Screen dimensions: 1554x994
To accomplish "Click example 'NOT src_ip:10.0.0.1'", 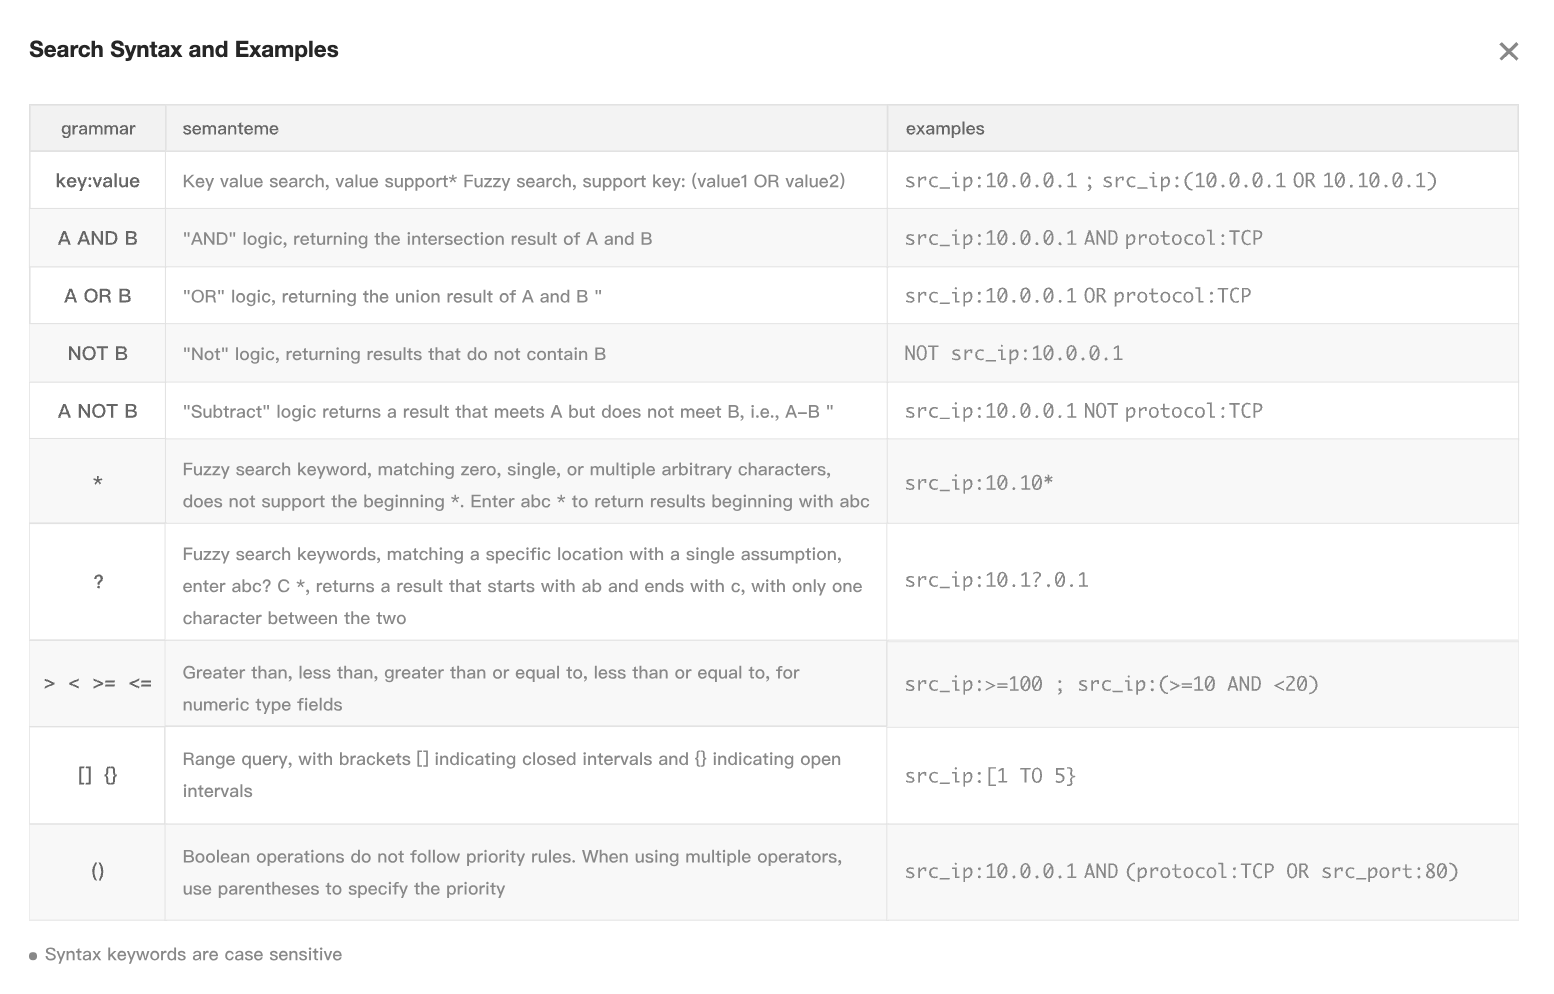I will [x=1013, y=354].
